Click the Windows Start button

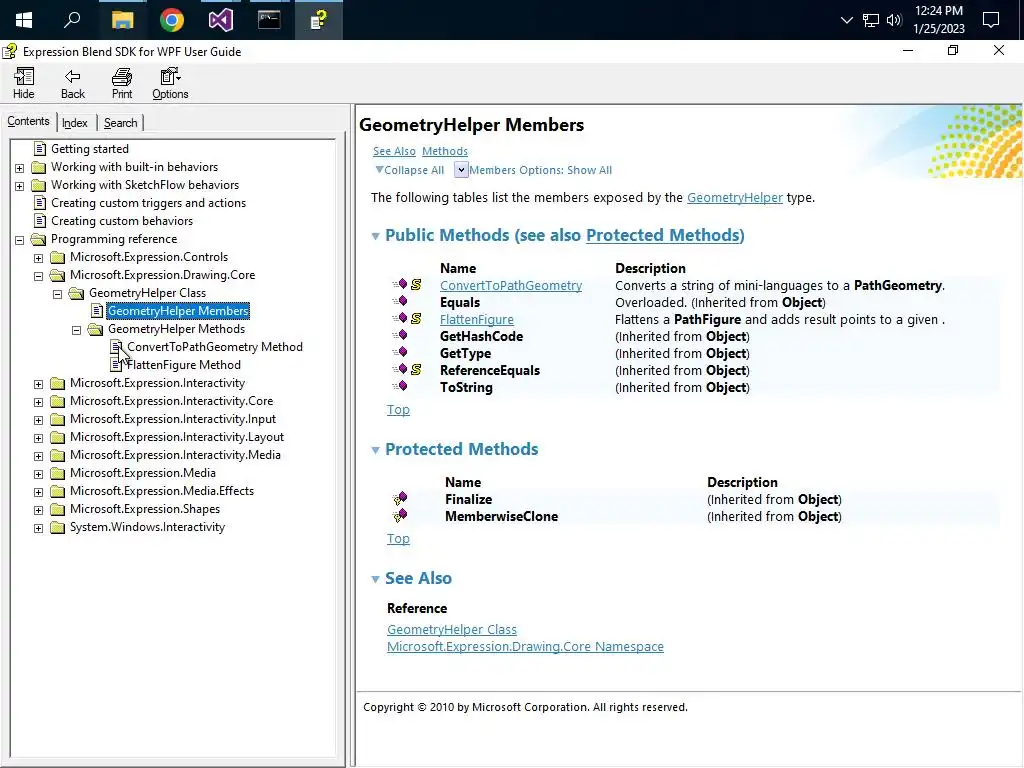tap(24, 20)
